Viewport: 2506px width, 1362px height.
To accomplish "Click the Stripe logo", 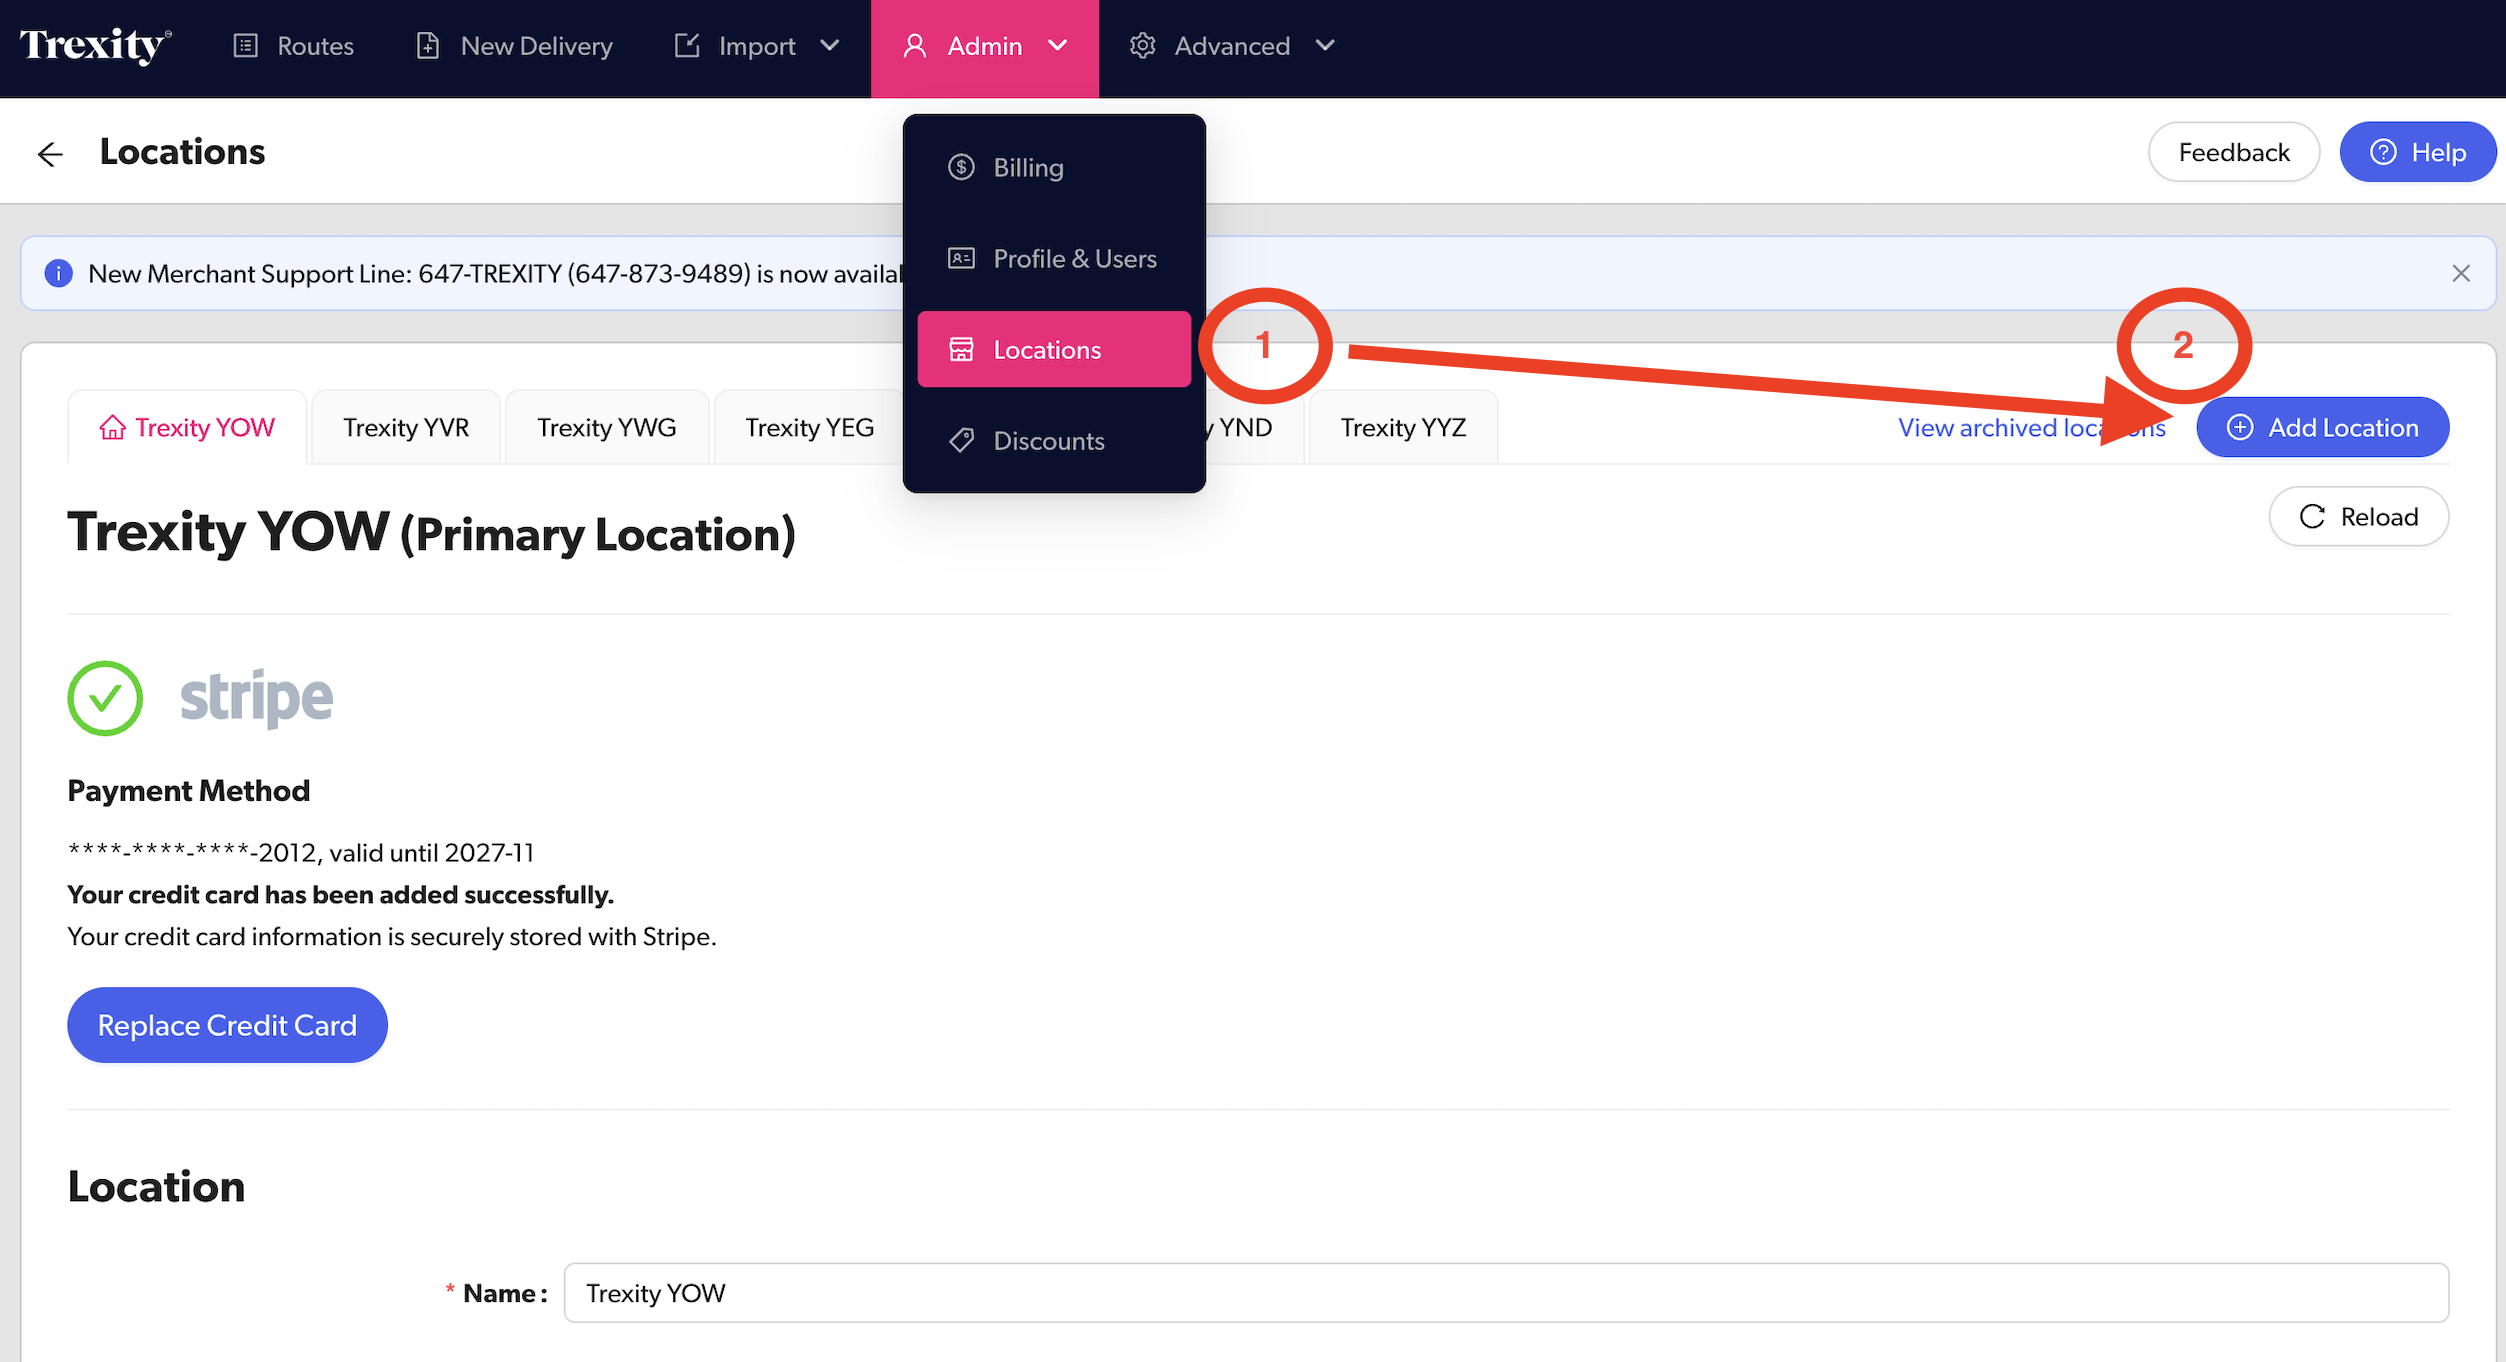I will coord(256,698).
